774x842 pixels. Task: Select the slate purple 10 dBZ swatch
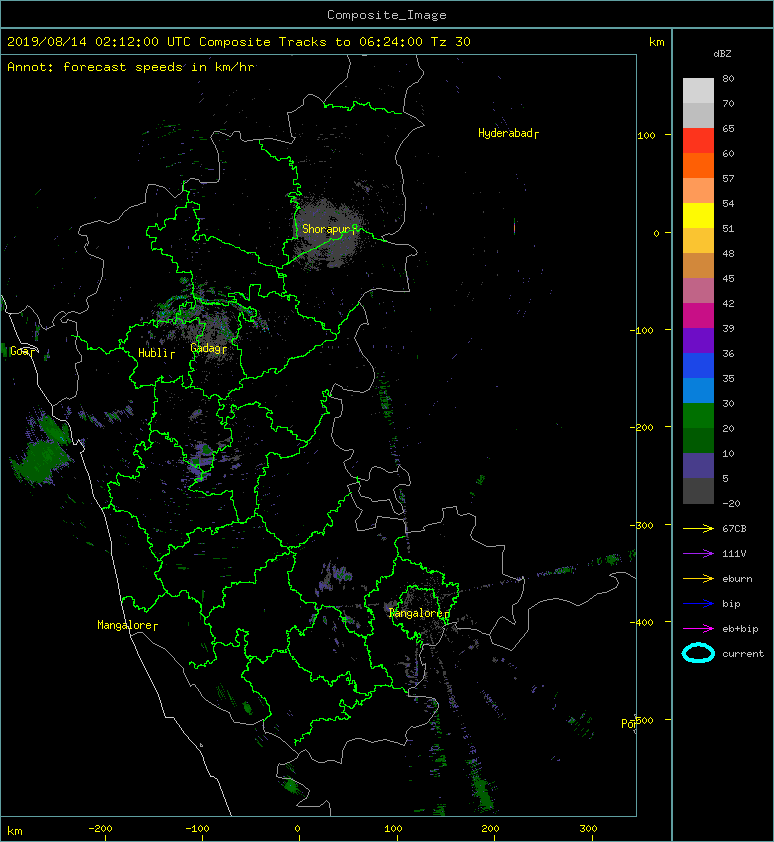(x=698, y=465)
